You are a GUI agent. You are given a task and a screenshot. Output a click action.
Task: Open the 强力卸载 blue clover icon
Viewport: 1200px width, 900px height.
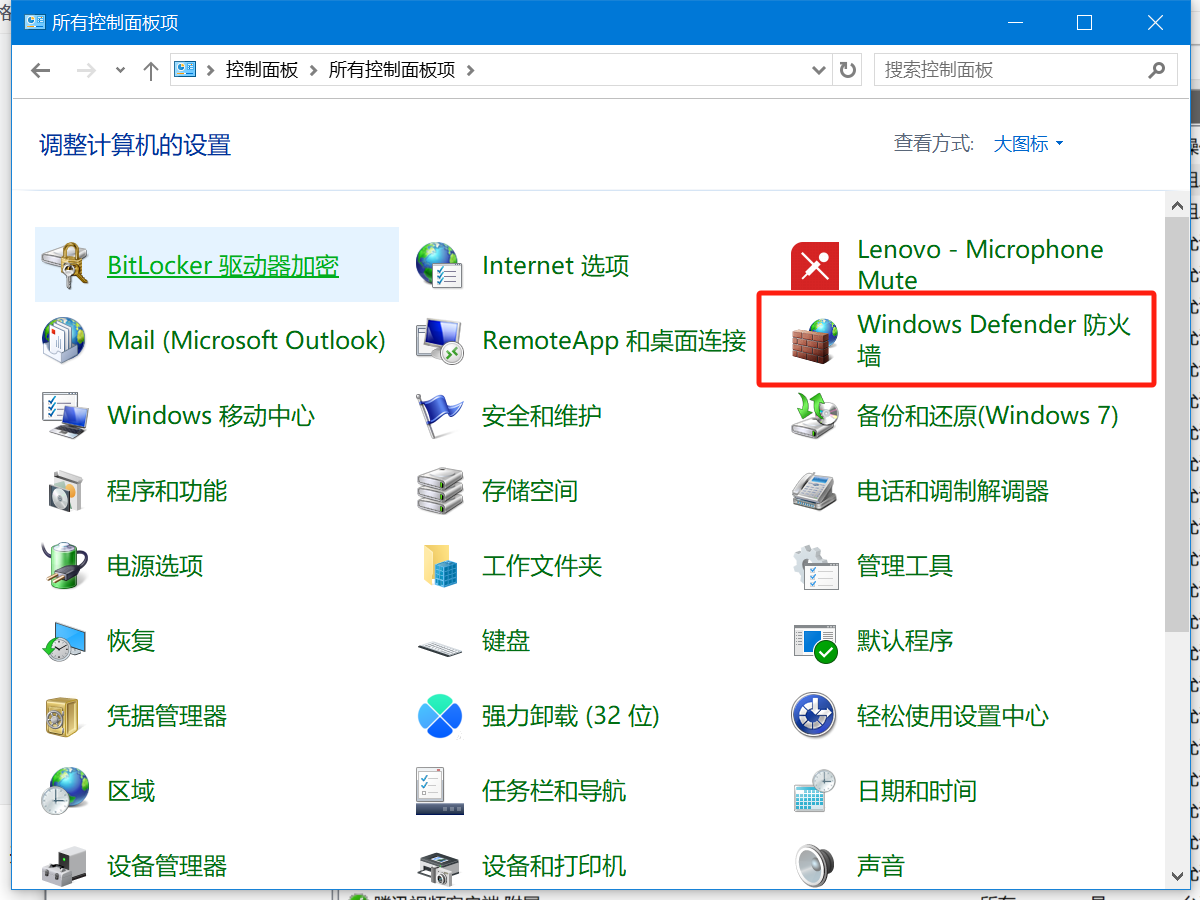click(x=440, y=715)
